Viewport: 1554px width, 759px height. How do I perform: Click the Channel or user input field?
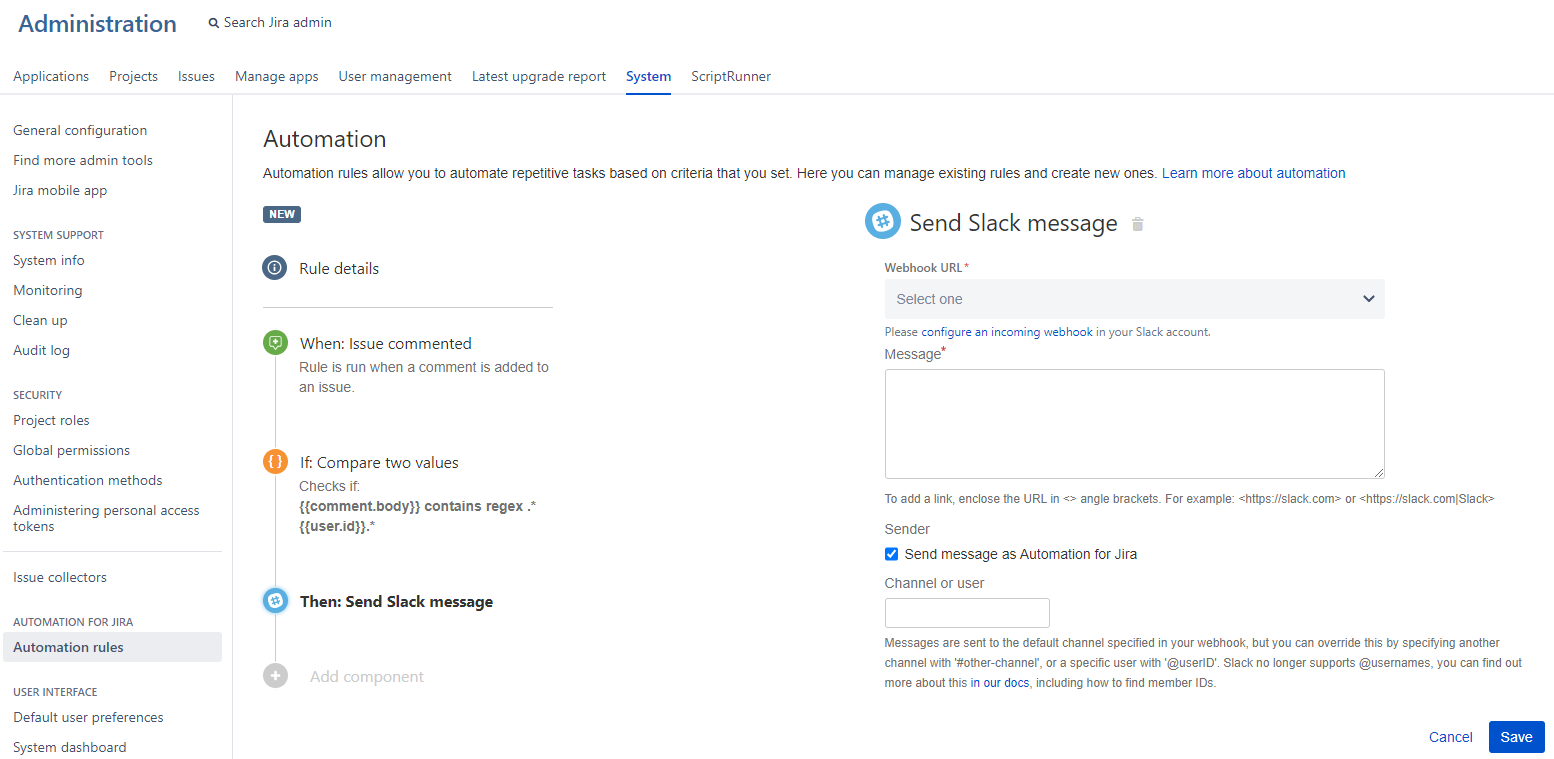coord(967,613)
